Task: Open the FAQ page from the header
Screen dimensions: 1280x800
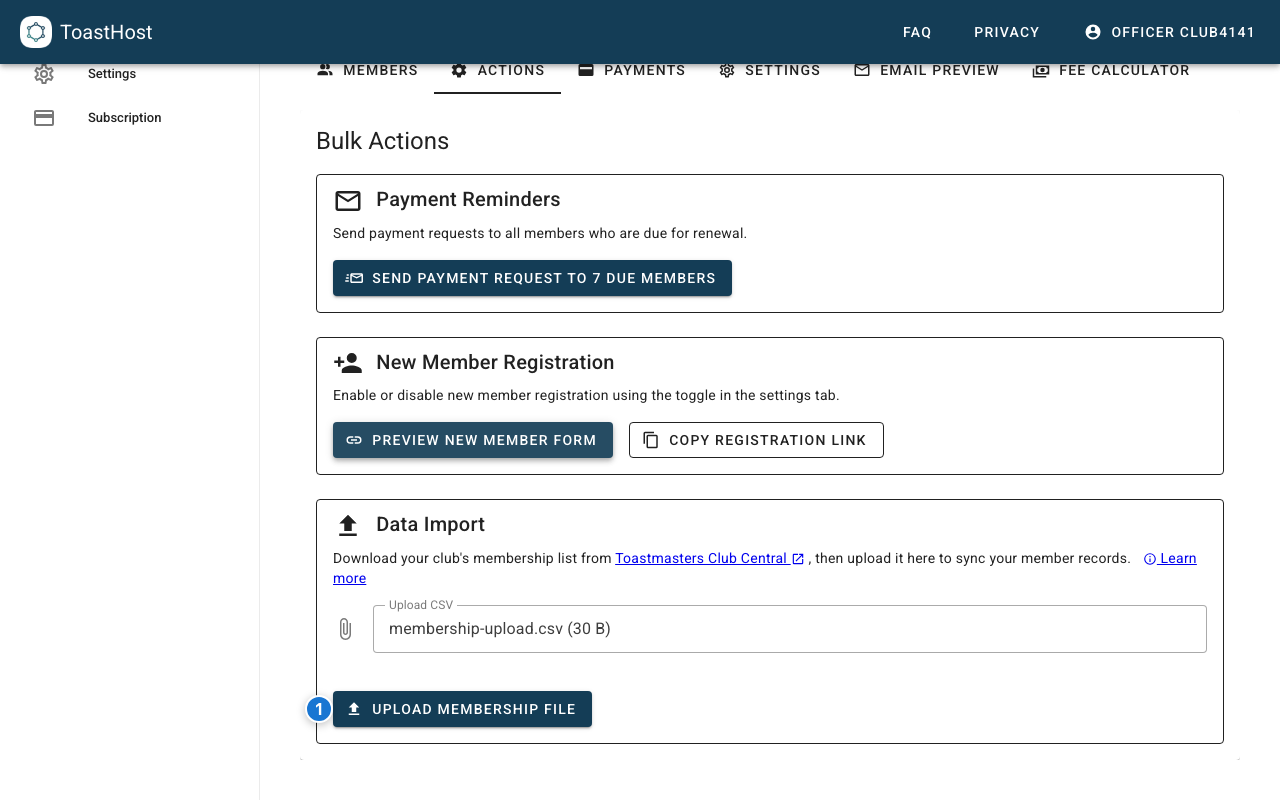Action: tap(916, 31)
